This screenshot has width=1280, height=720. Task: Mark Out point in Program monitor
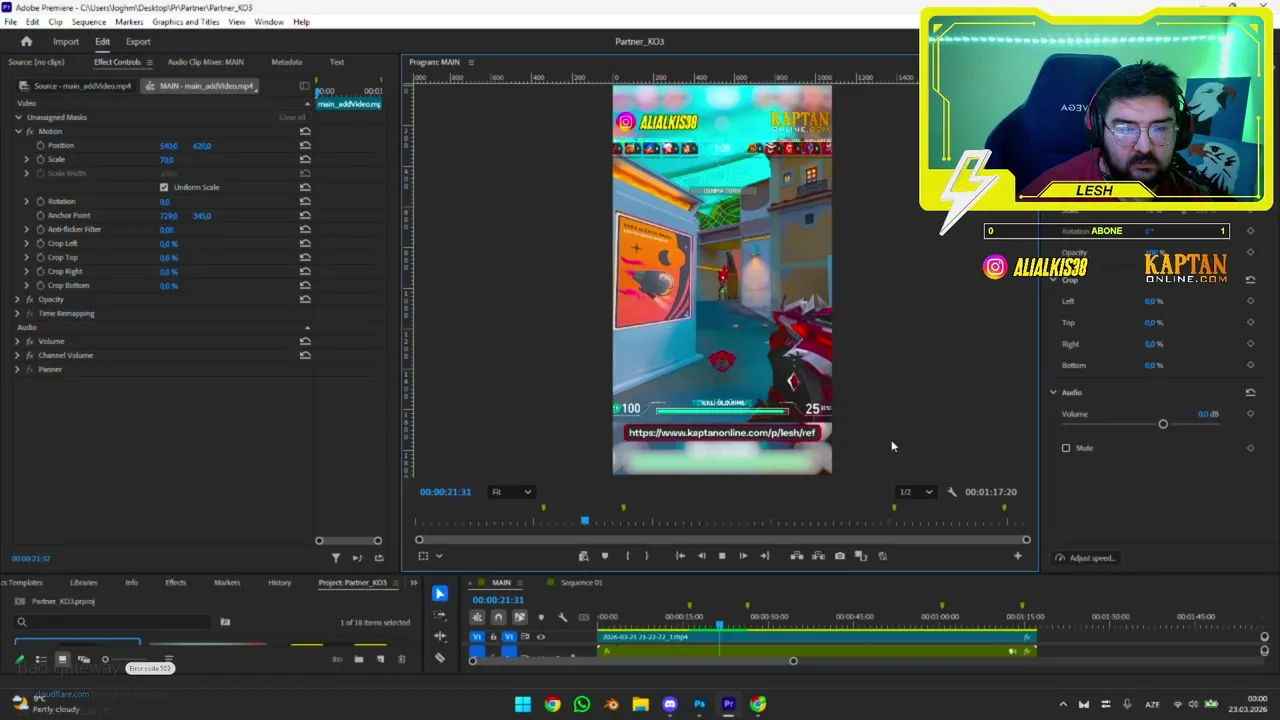click(x=647, y=556)
